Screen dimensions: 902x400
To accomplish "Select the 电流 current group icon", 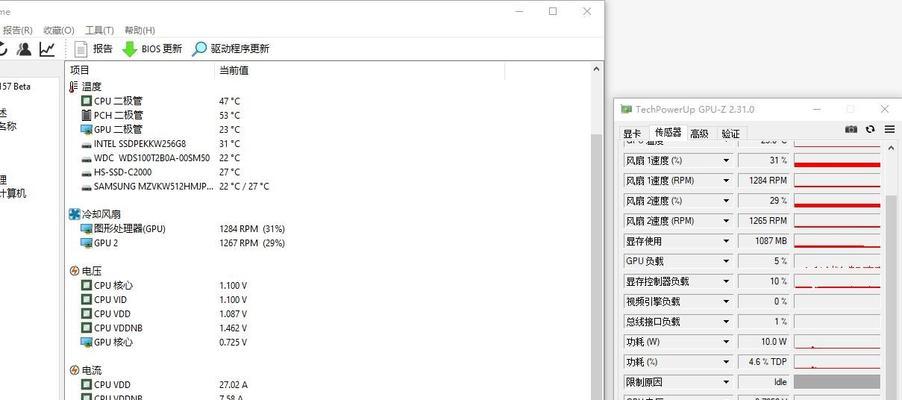I will 74,370.
